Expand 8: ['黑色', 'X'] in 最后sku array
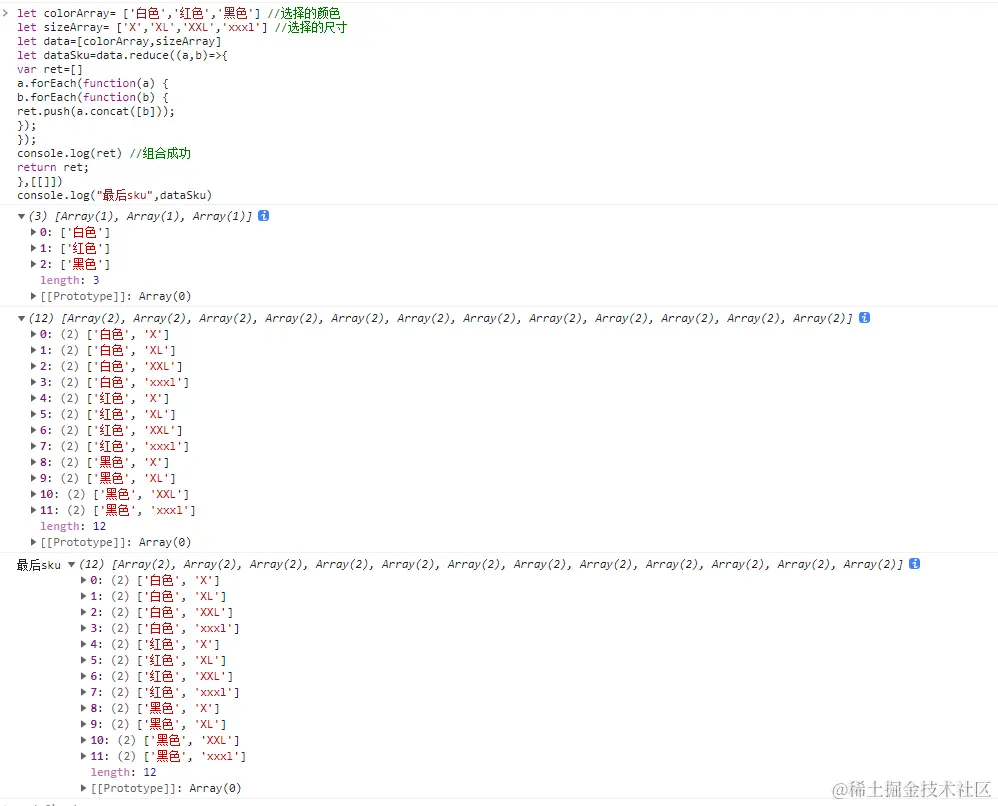The height and width of the screenshot is (806, 998). [x=83, y=708]
